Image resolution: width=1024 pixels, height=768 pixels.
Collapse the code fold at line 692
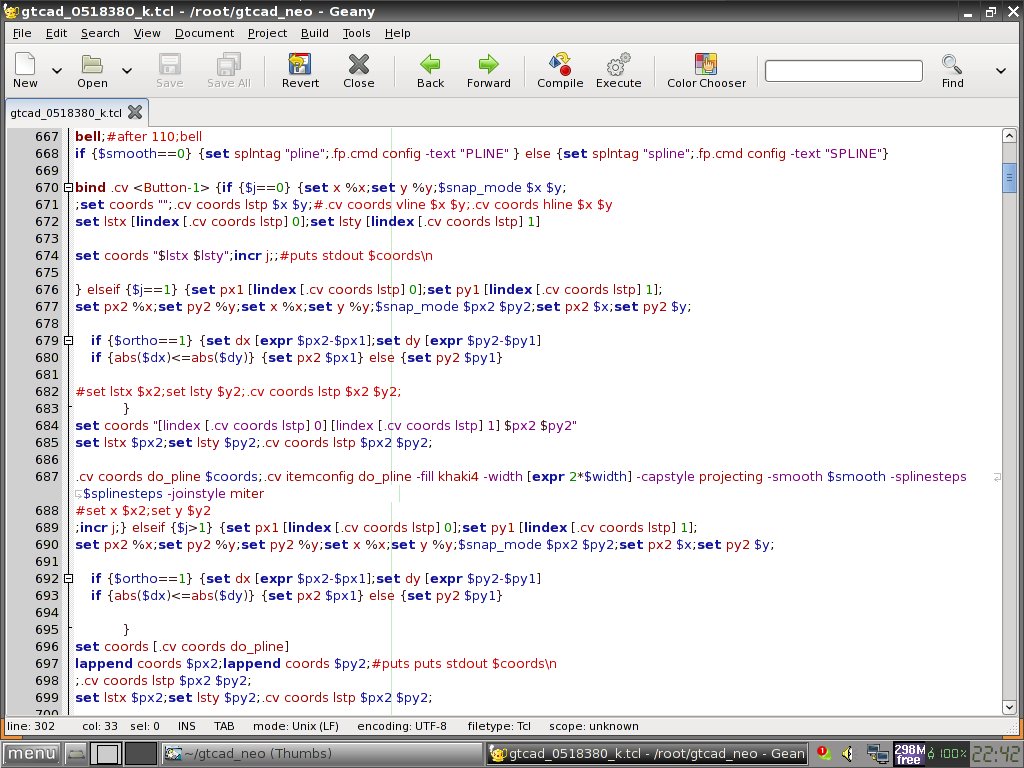(68, 578)
